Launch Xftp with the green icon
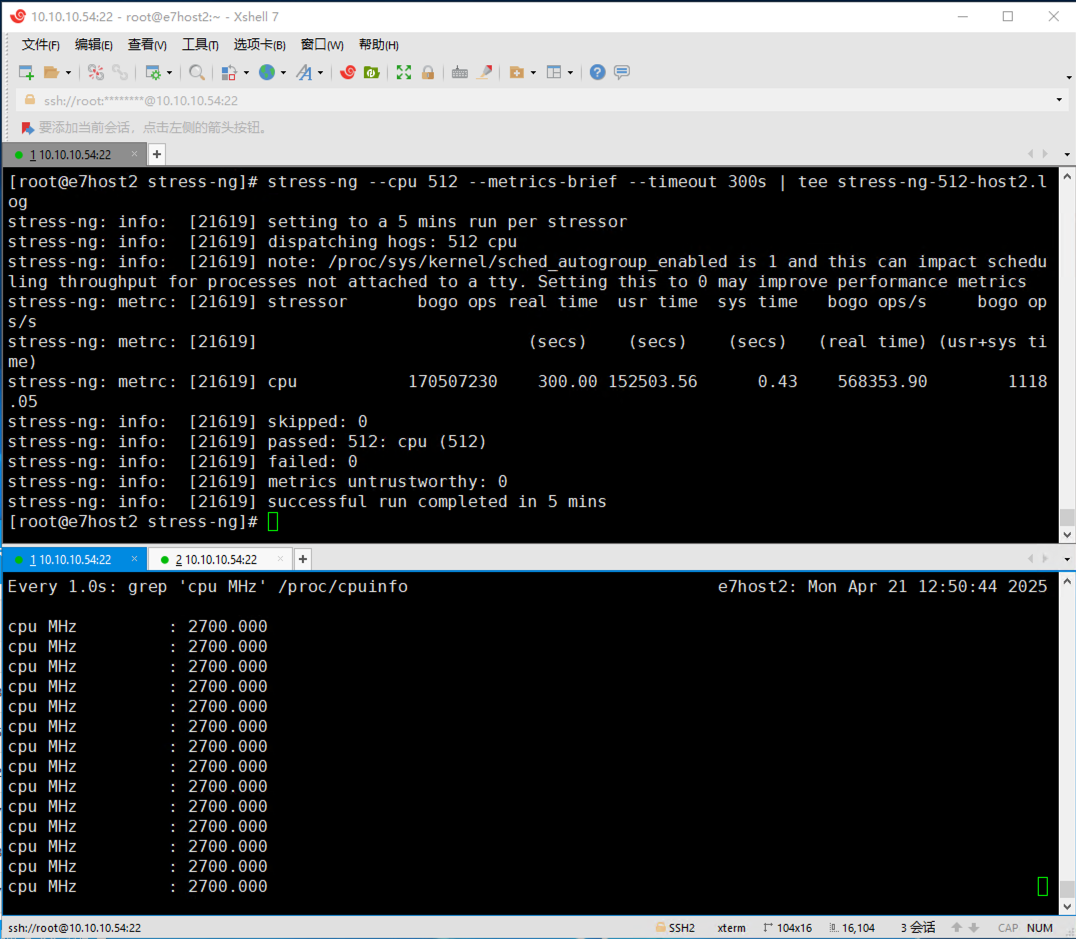1076x939 pixels. coord(372,72)
